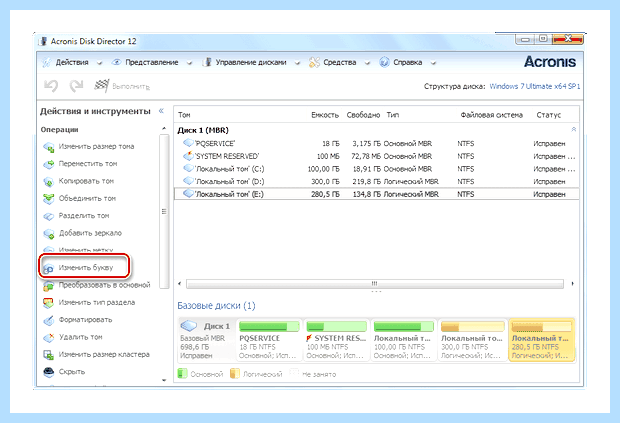The image size is (620, 423).
Task: Click the volume list horizontal scrollbar
Action: (x=374, y=284)
